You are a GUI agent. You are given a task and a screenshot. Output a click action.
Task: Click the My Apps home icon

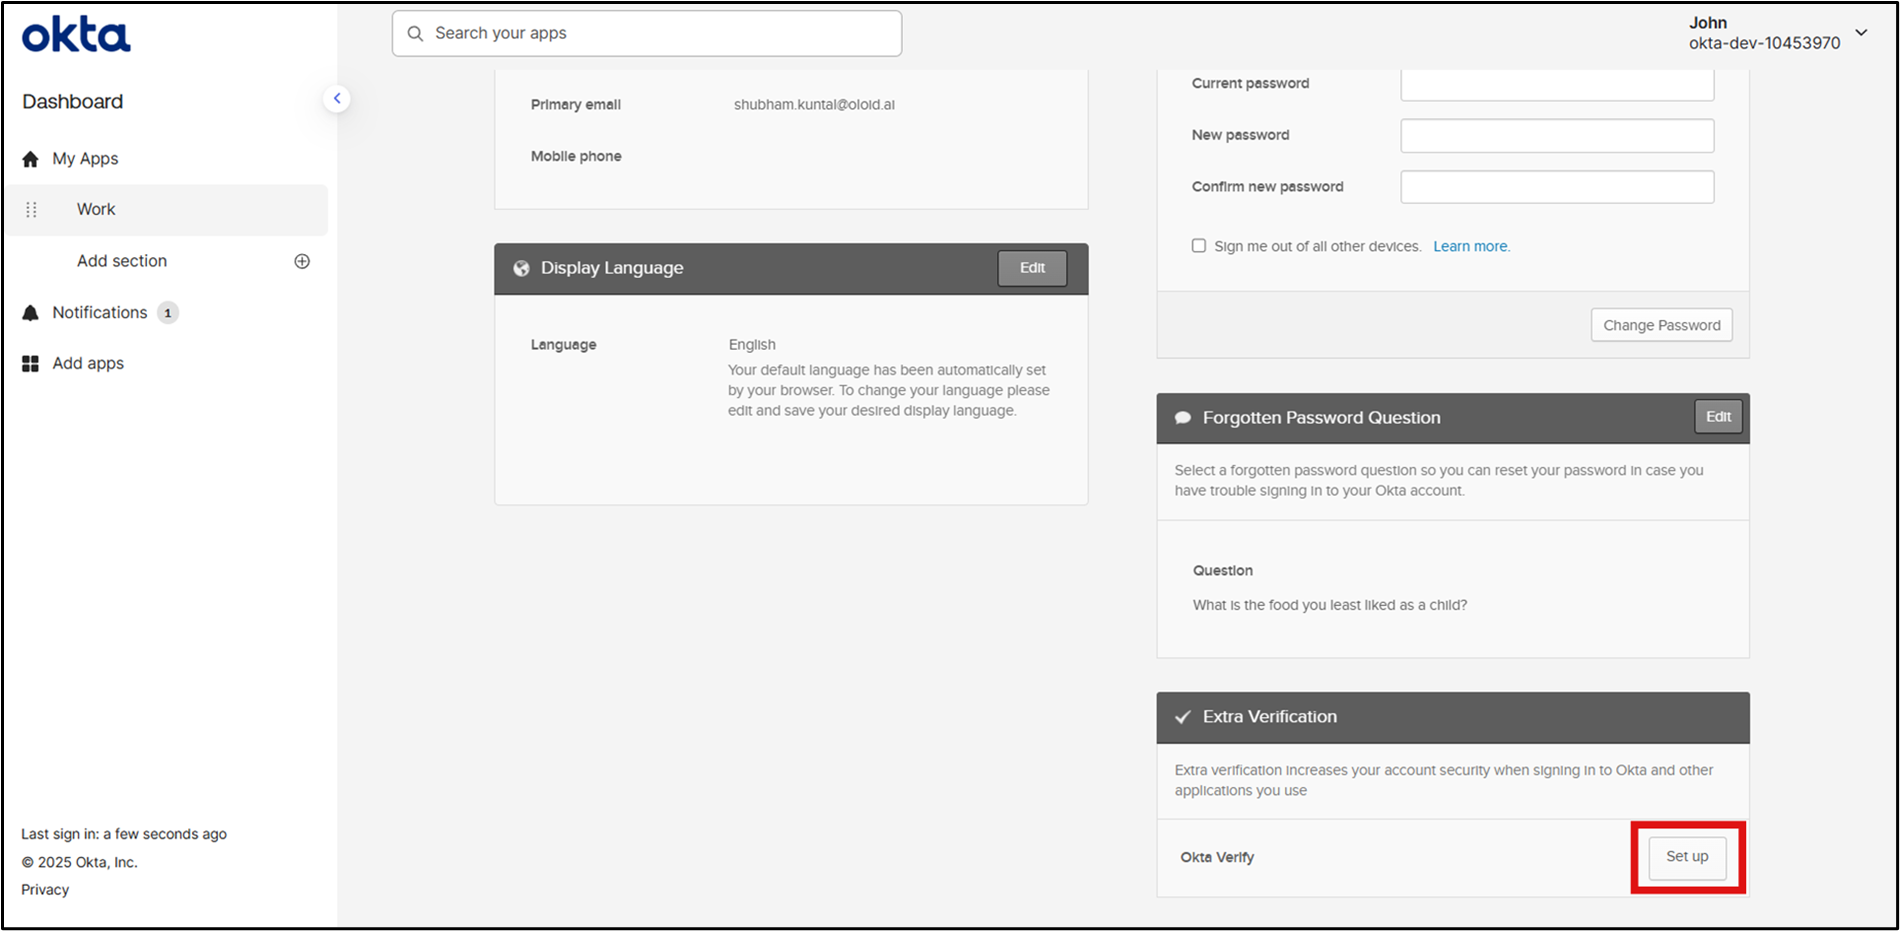(30, 159)
